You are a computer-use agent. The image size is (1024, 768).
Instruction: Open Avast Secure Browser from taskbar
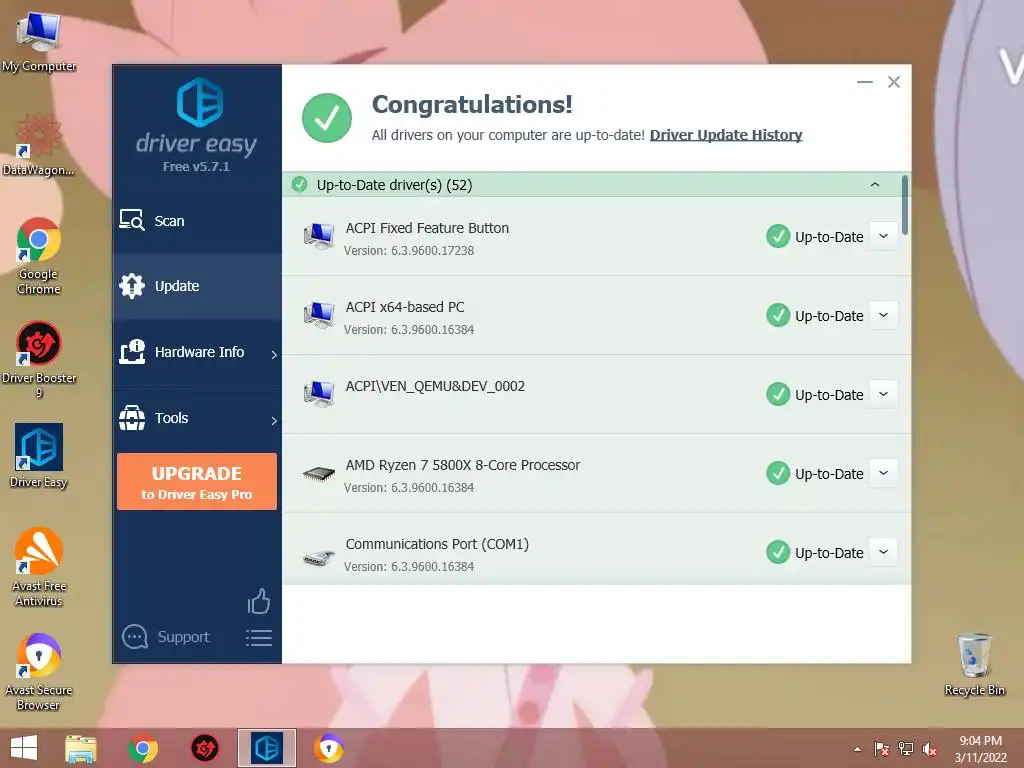pos(328,748)
